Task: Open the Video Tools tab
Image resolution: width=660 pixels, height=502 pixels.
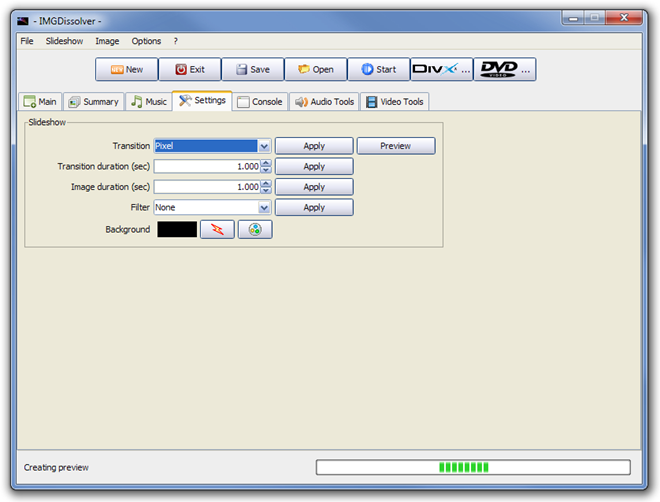Action: click(394, 102)
